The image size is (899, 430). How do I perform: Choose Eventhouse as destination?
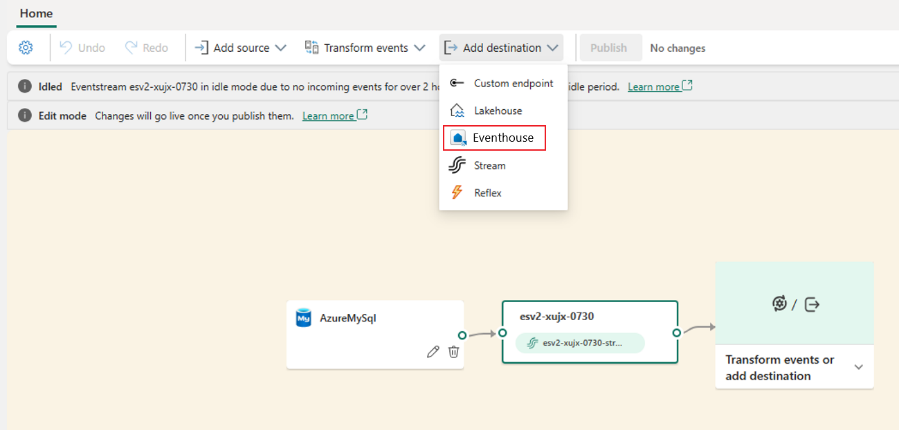pos(494,138)
